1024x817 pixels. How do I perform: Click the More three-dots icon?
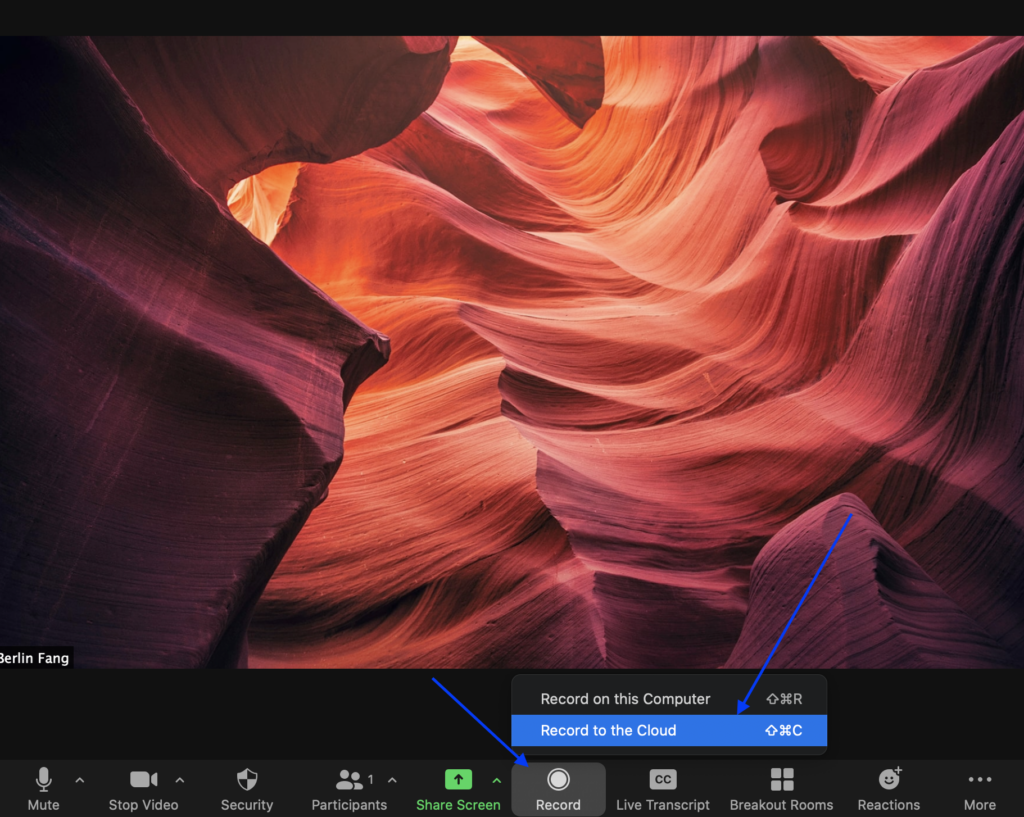[980, 780]
